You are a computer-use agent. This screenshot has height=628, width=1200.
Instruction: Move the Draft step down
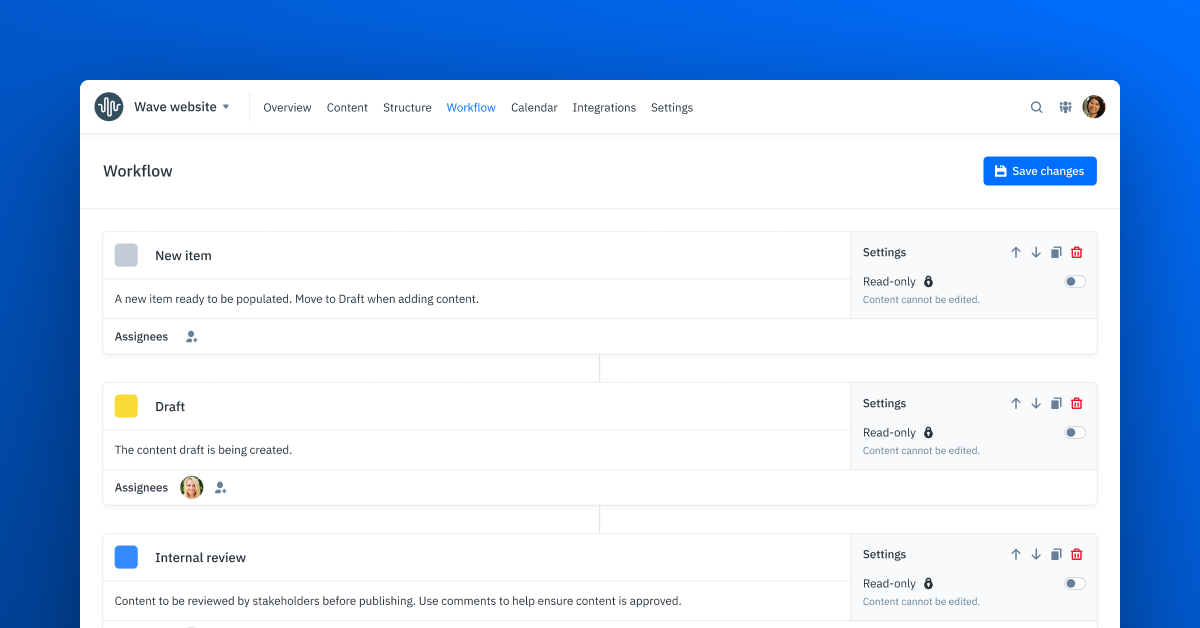[x=1036, y=403]
